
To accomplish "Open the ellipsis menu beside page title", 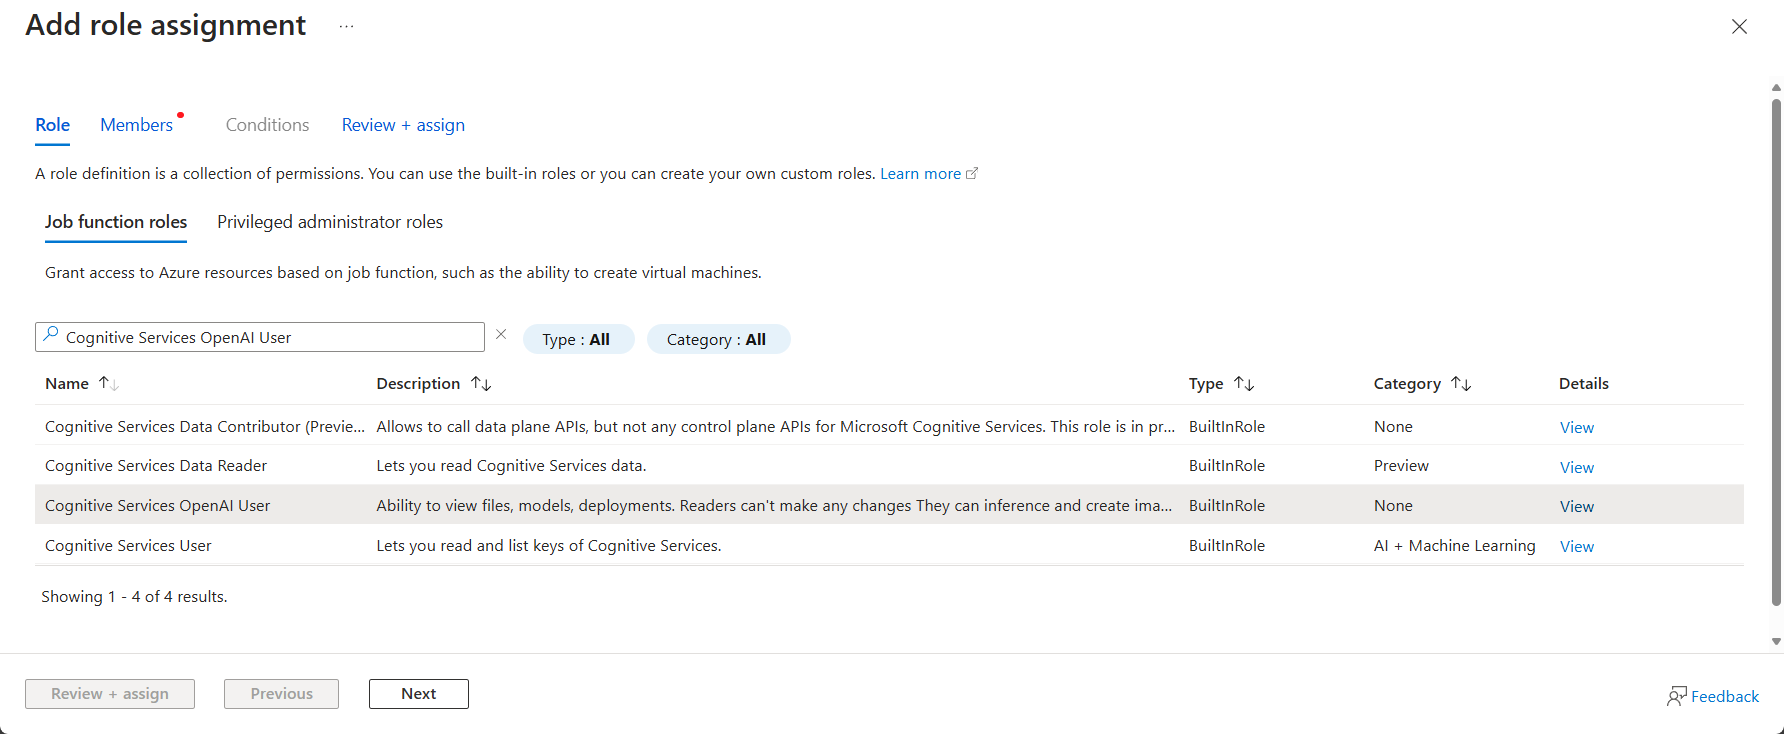I will pos(346,27).
